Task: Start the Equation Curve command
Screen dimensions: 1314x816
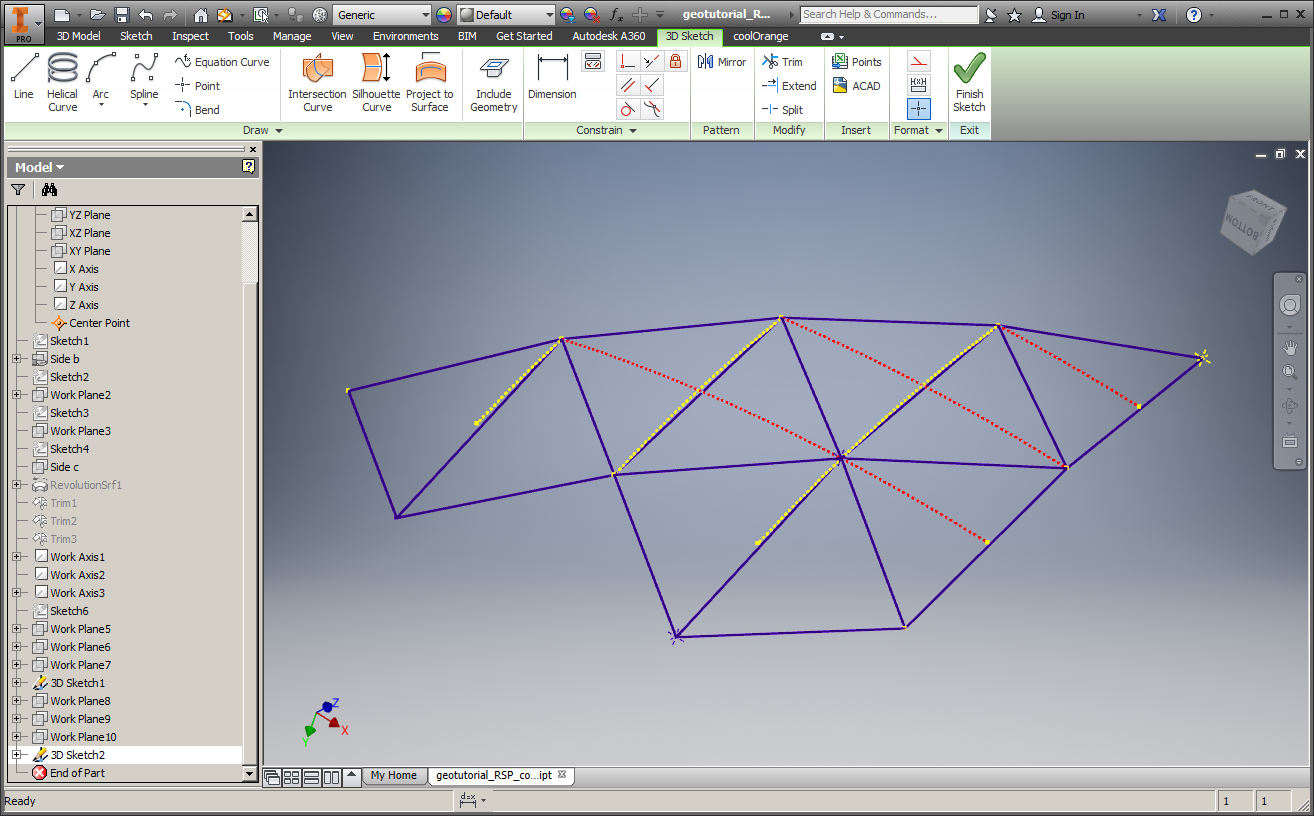Action: [222, 62]
